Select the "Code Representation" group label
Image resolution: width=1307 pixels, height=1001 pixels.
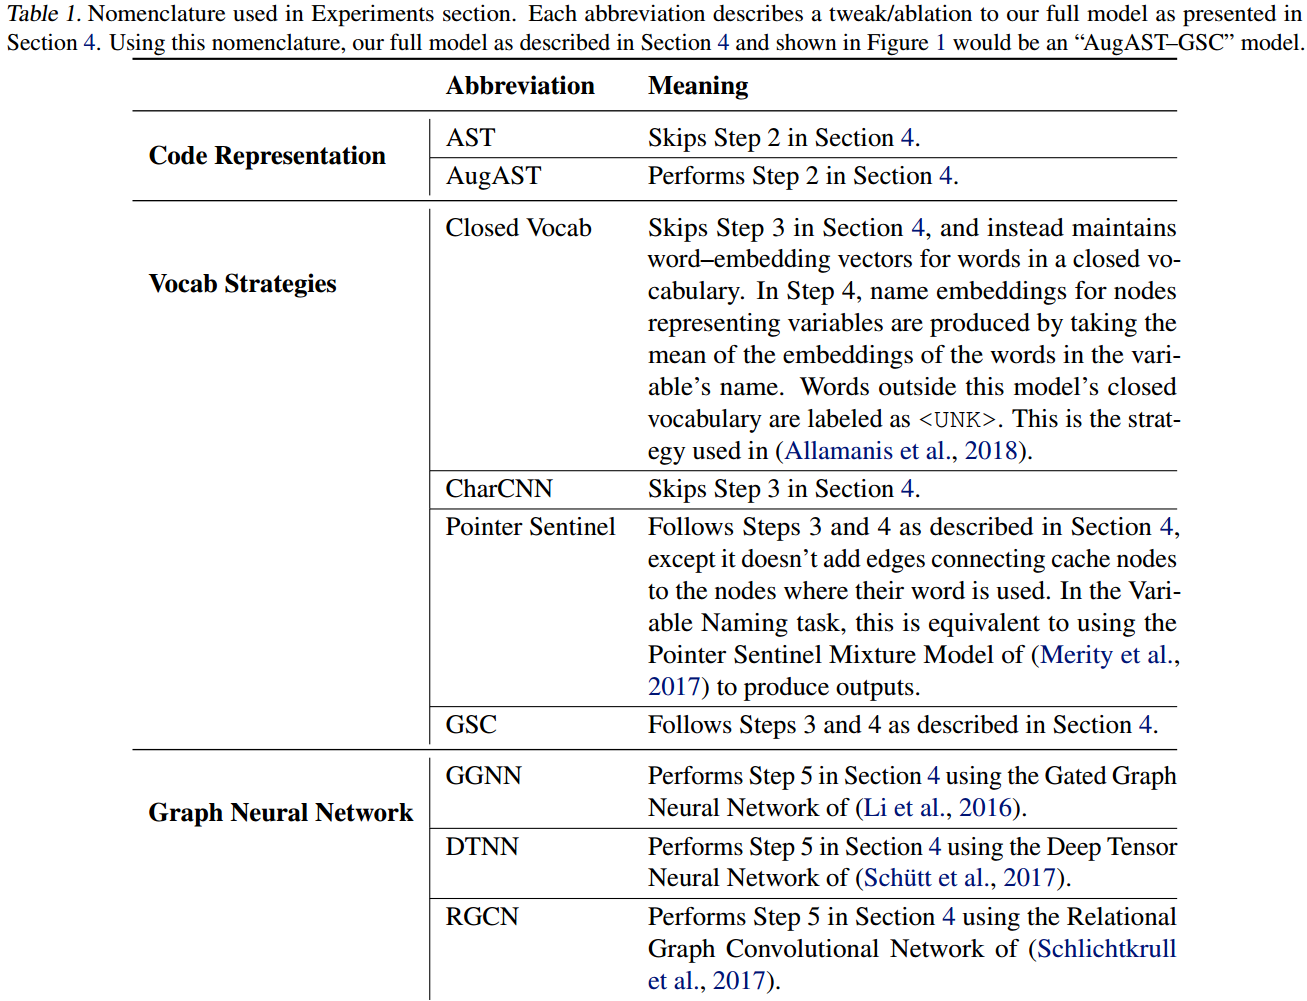267,156
